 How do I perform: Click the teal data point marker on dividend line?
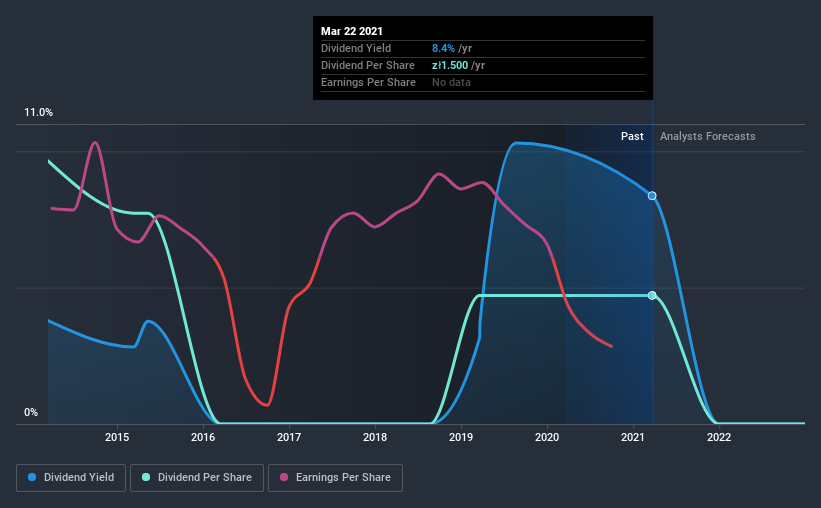[x=652, y=295]
